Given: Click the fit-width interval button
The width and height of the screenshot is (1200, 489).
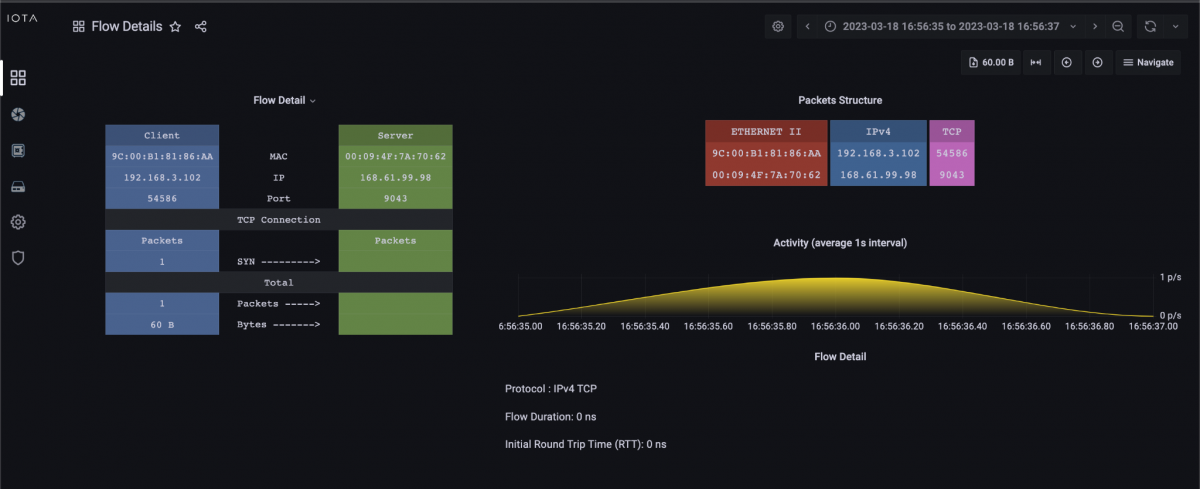Looking at the screenshot, I should coord(1036,63).
